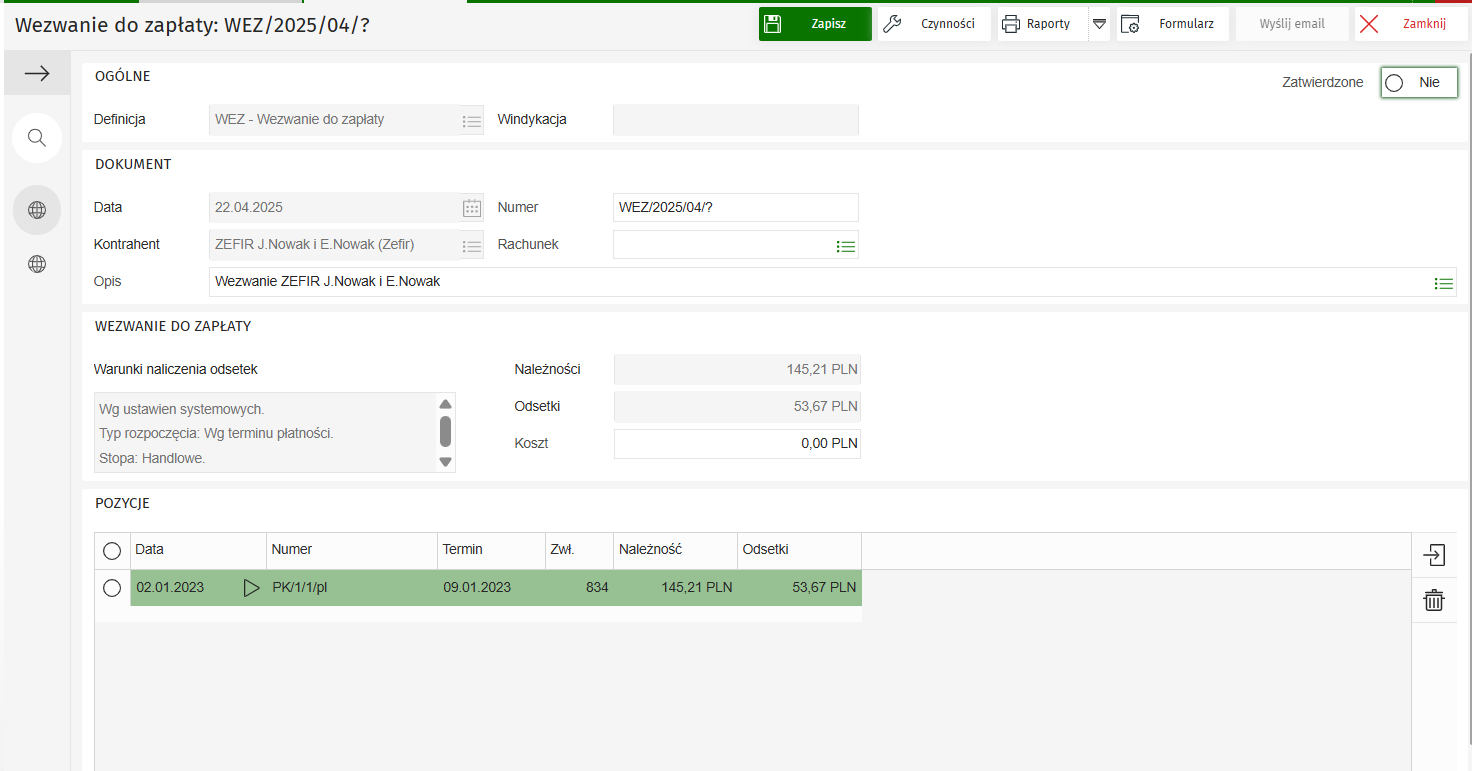Viewport: 1472px width, 771px height.
Task: Open the calendar picker for Data field
Action: [472, 208]
